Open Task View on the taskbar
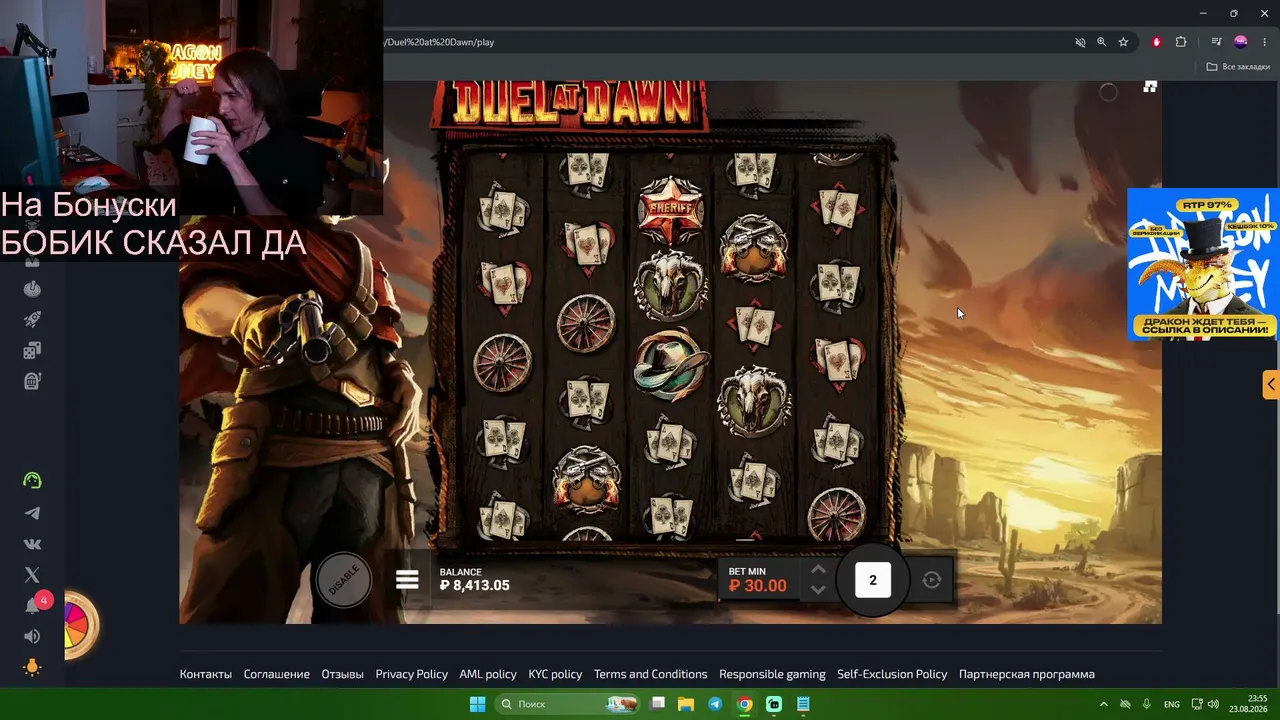This screenshot has width=1280, height=720. coord(658,704)
